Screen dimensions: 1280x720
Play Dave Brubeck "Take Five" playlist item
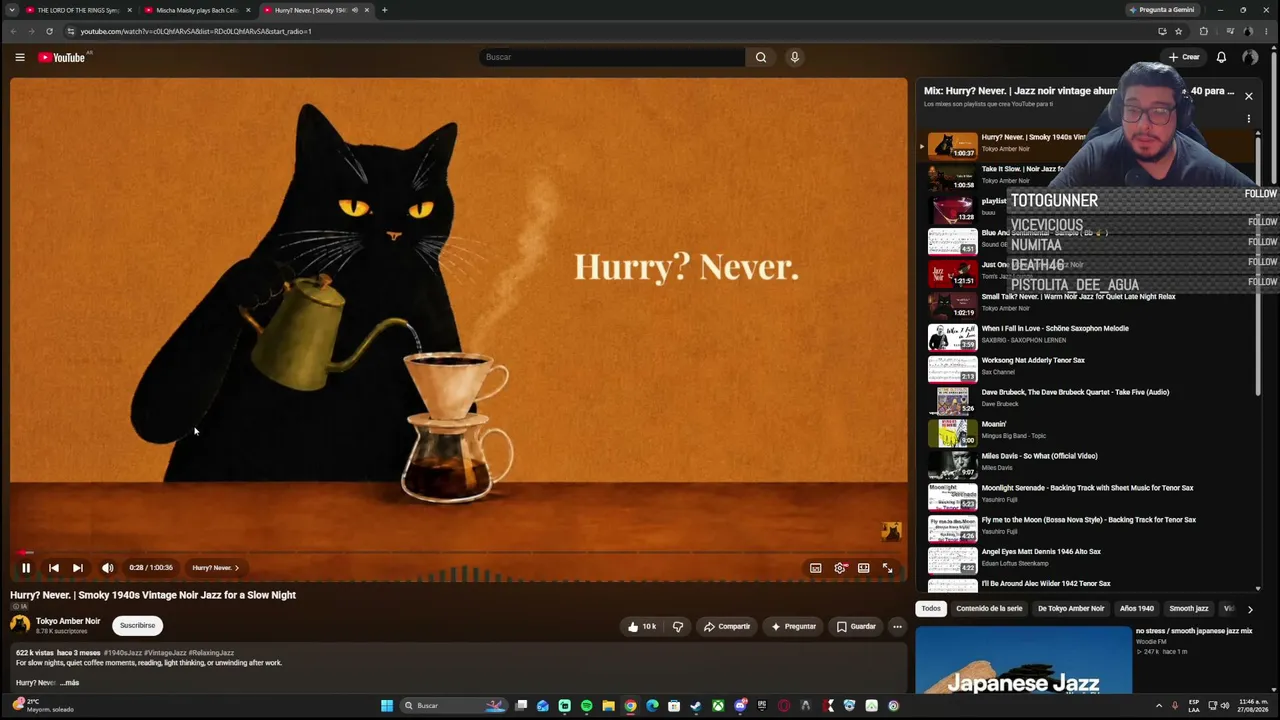click(x=1087, y=400)
